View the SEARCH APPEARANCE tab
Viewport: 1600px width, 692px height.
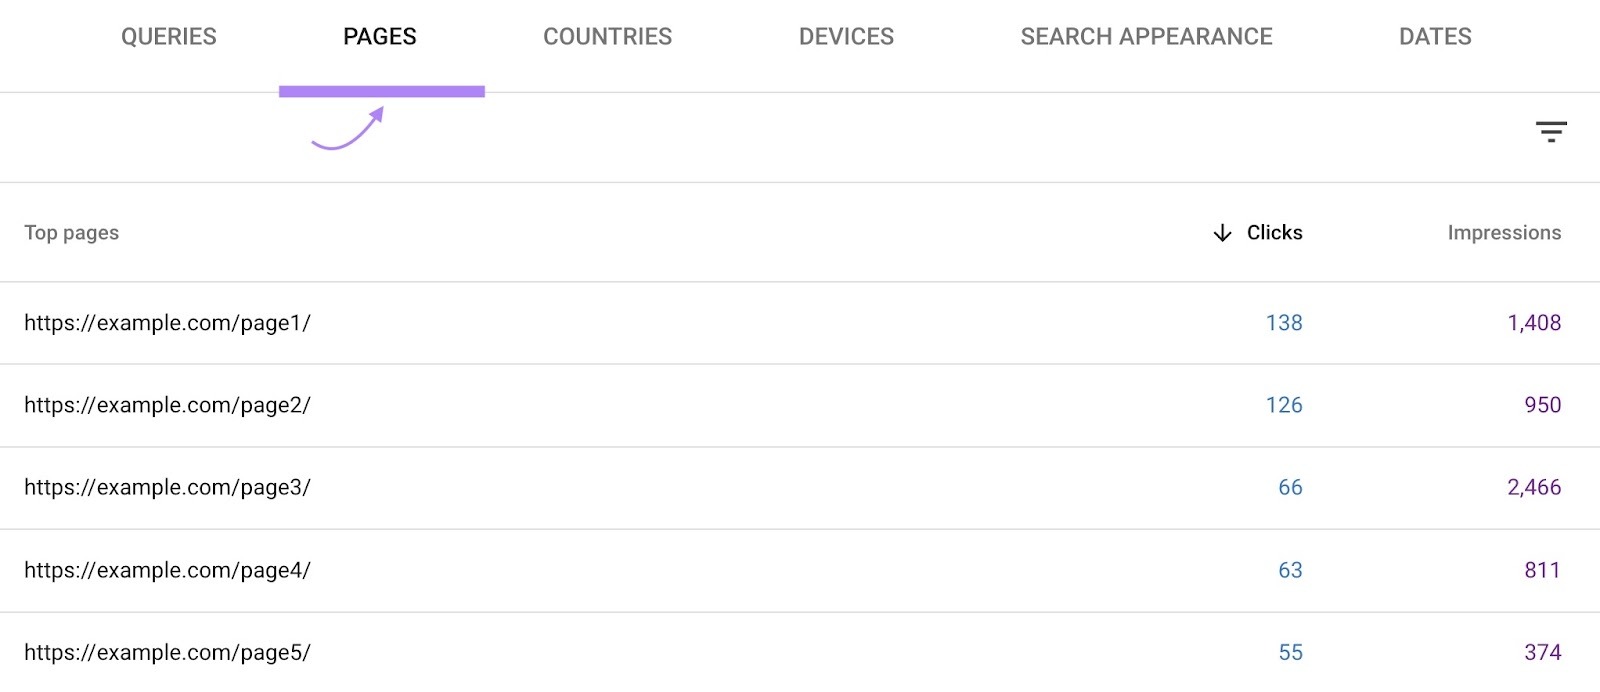click(1147, 37)
